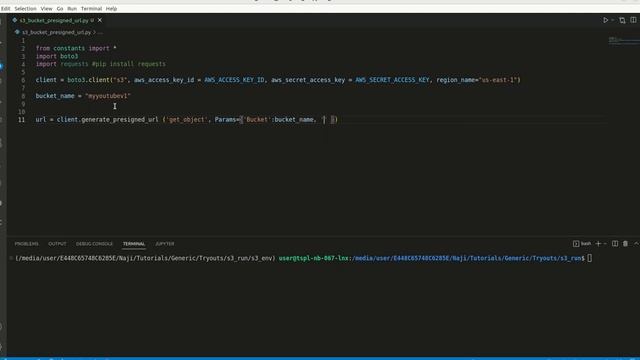This screenshot has height=360, width=640.
Task: Open the Run menu
Action: click(x=72, y=9)
